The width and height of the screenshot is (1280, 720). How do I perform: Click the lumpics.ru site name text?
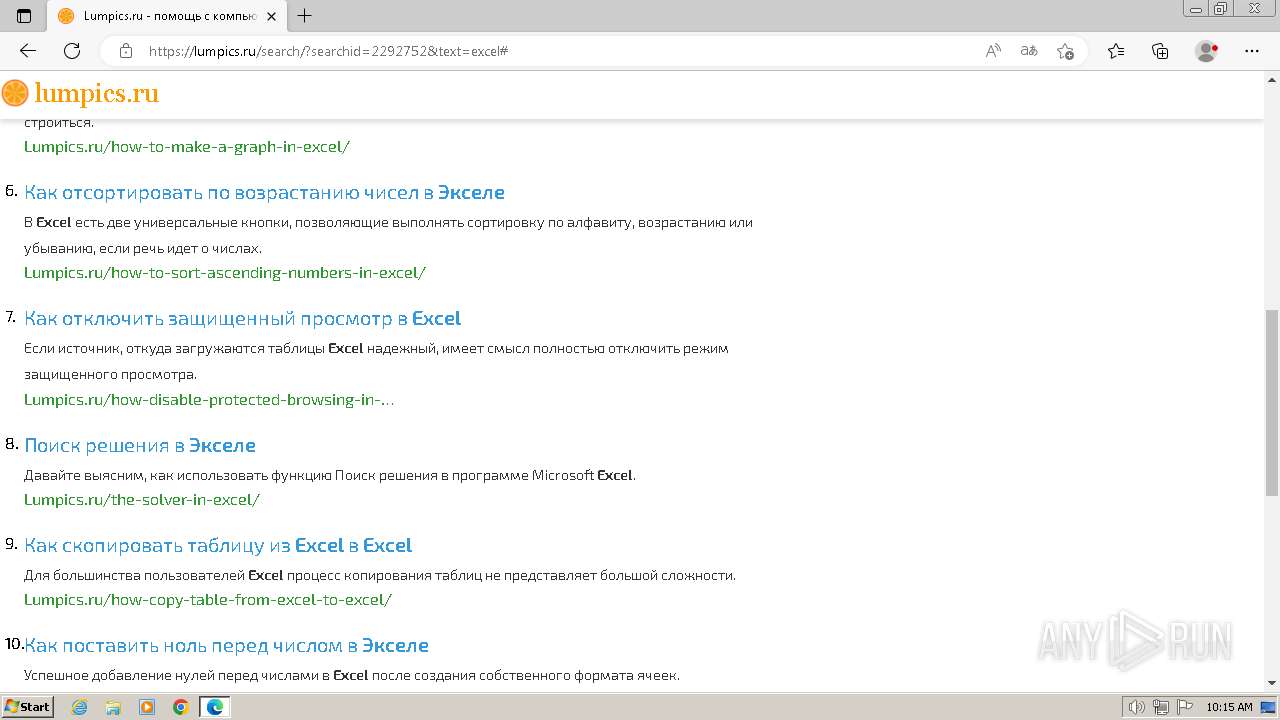pos(97,94)
